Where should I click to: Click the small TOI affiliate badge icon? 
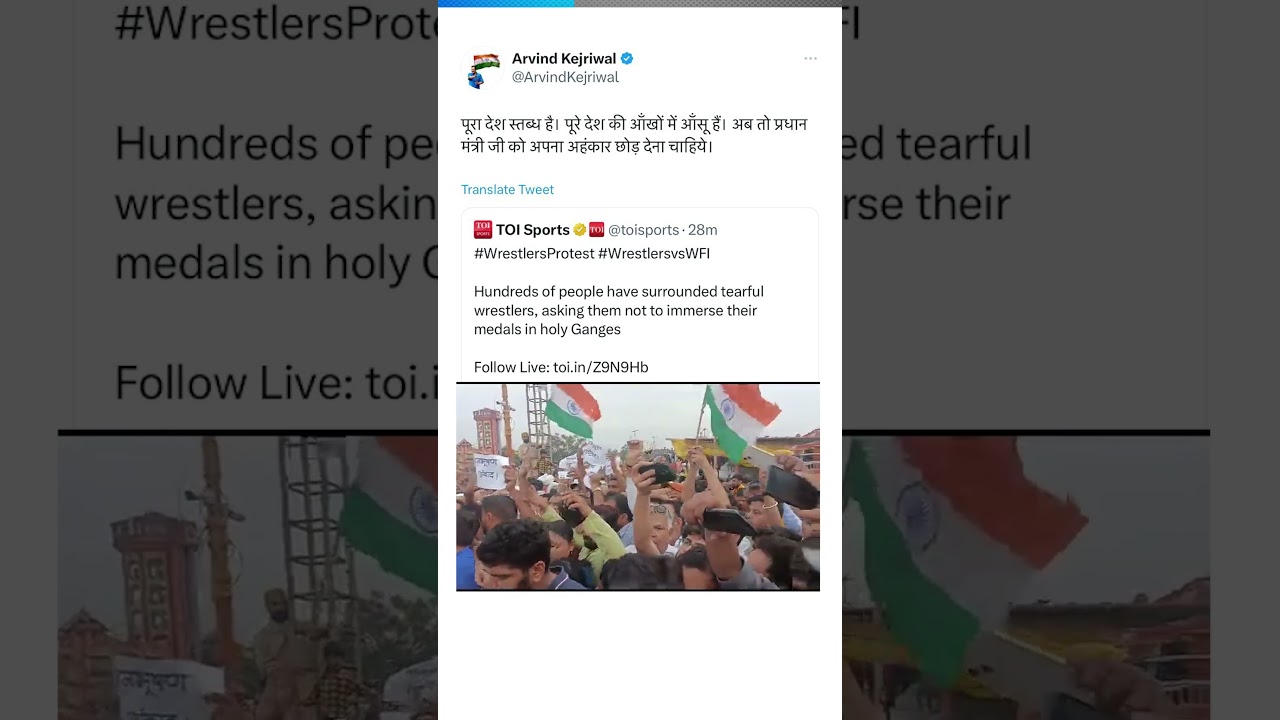(x=596, y=230)
